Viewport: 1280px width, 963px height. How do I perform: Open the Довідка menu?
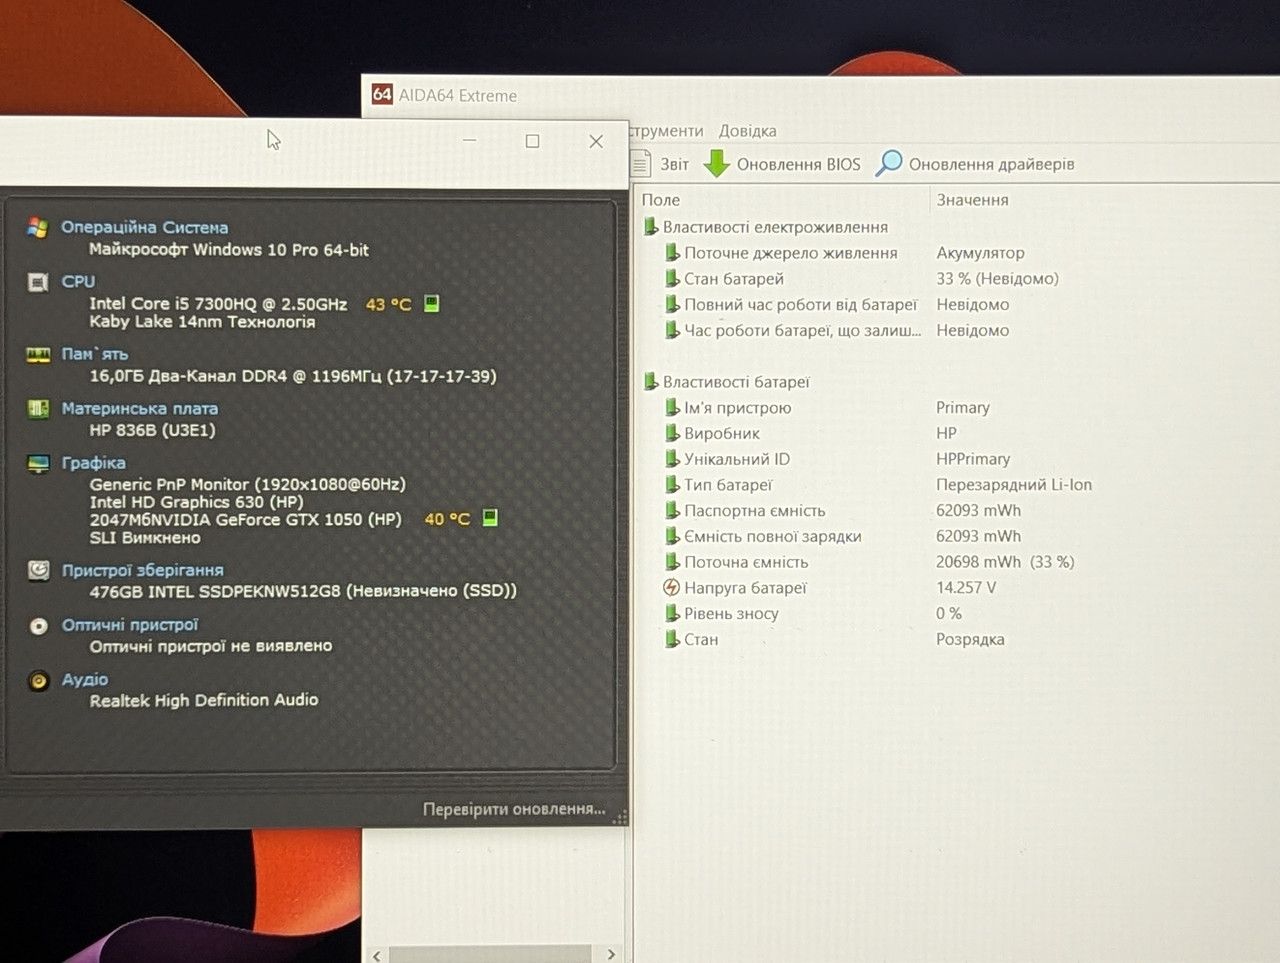747,131
